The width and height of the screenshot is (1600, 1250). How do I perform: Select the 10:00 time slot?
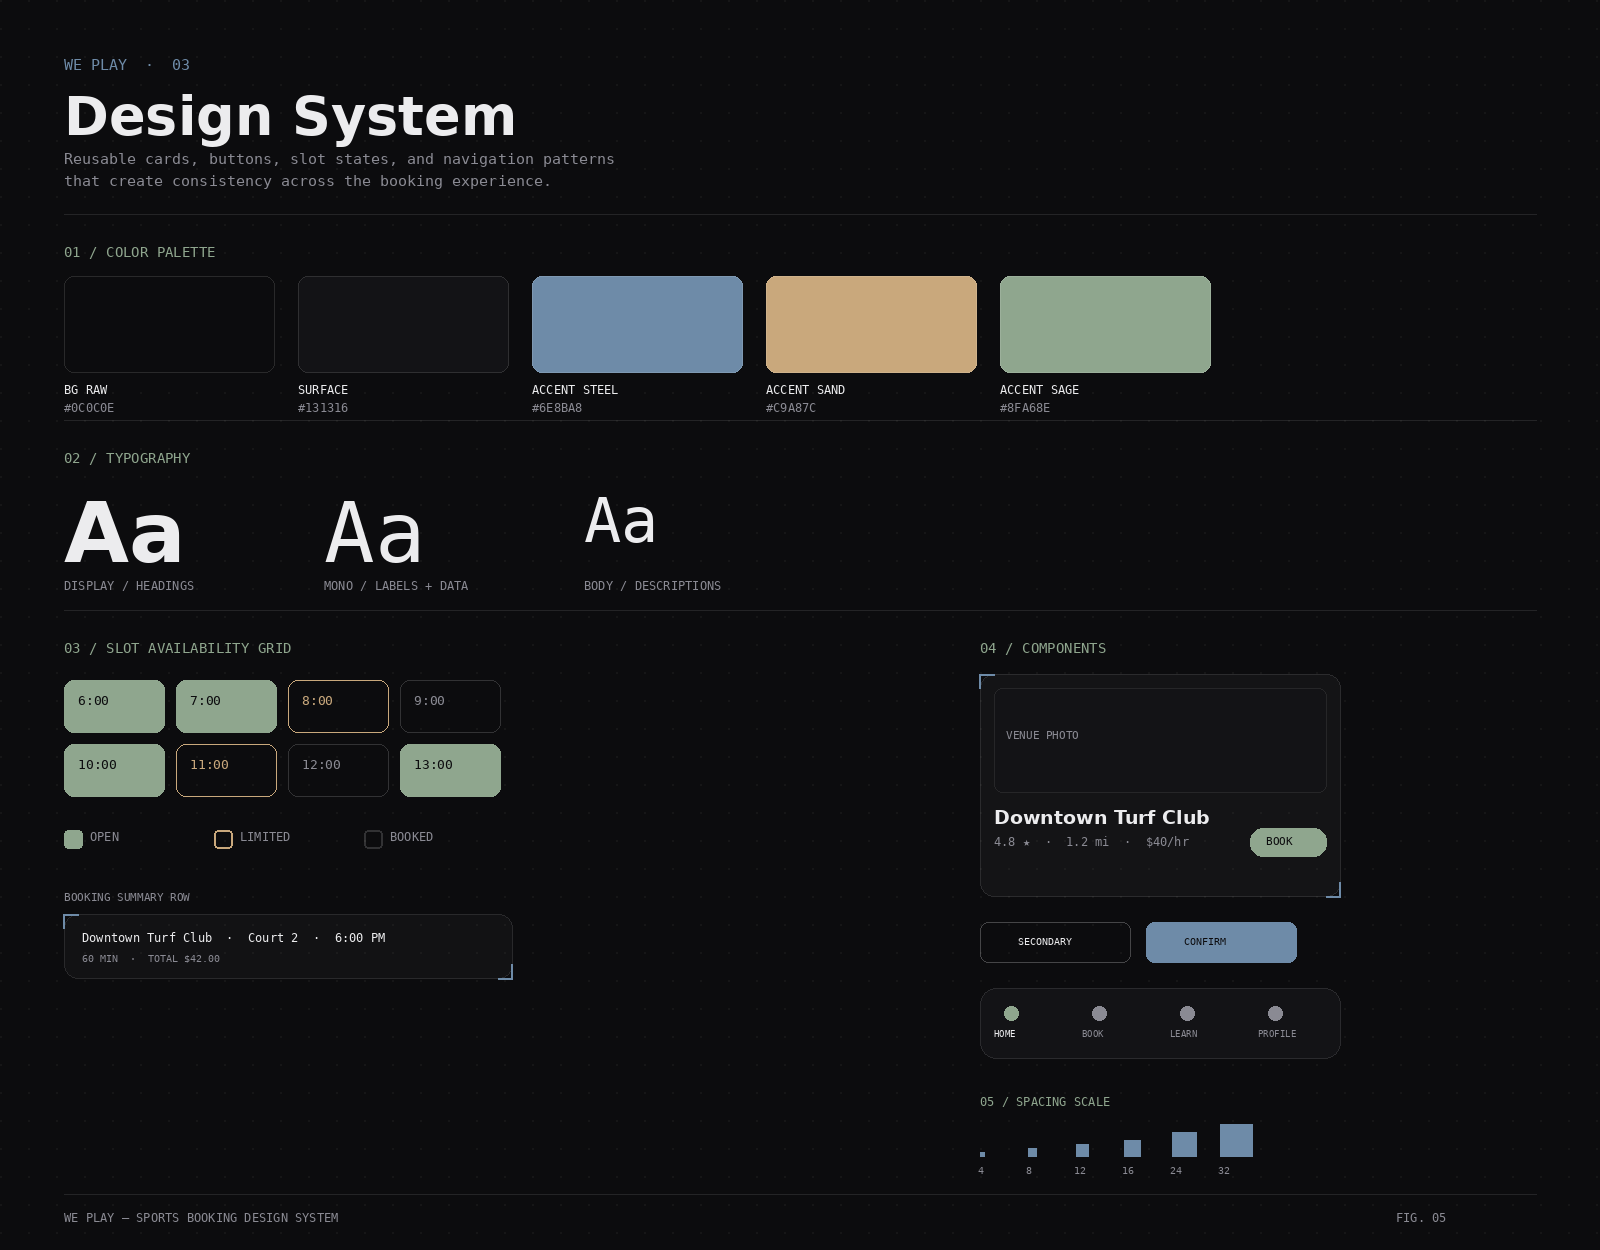tap(114, 770)
